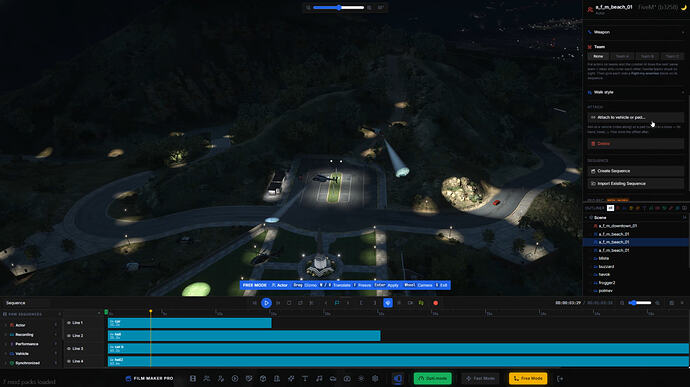Select the All filter in outliner
690x387 pixels.
(610, 208)
